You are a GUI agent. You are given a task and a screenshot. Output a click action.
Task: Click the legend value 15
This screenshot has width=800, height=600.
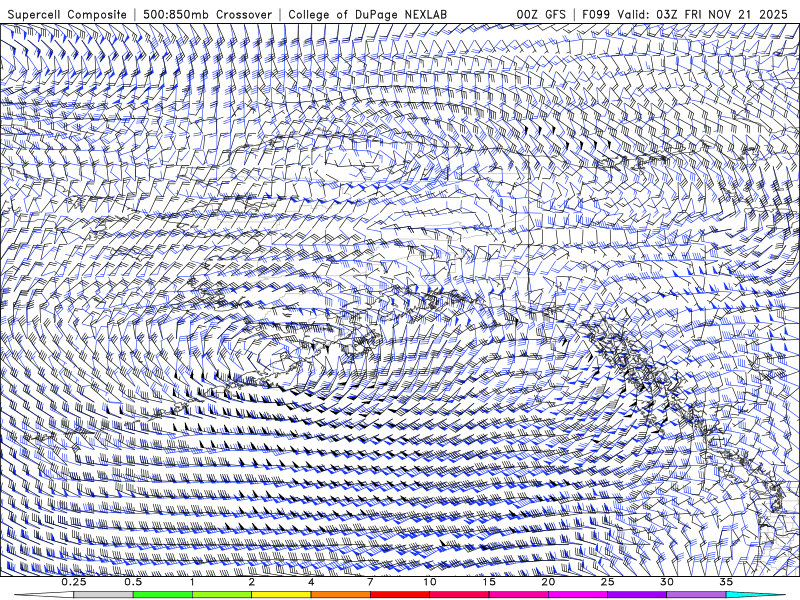489,582
